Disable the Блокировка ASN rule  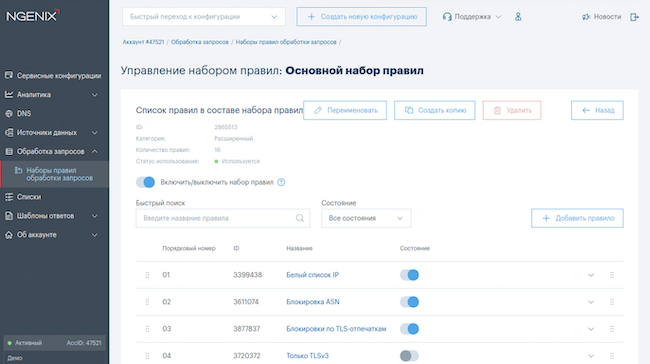409,302
